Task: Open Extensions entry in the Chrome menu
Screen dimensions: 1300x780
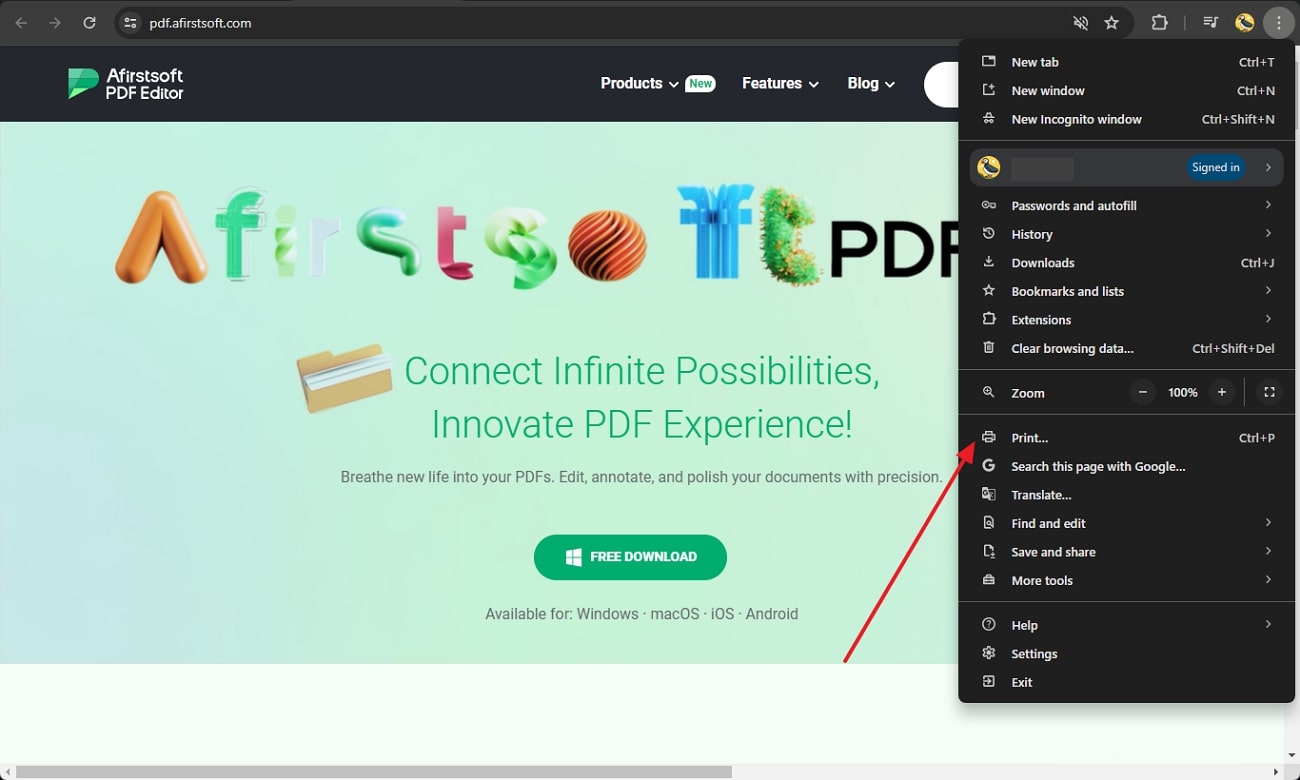Action: coord(1126,320)
